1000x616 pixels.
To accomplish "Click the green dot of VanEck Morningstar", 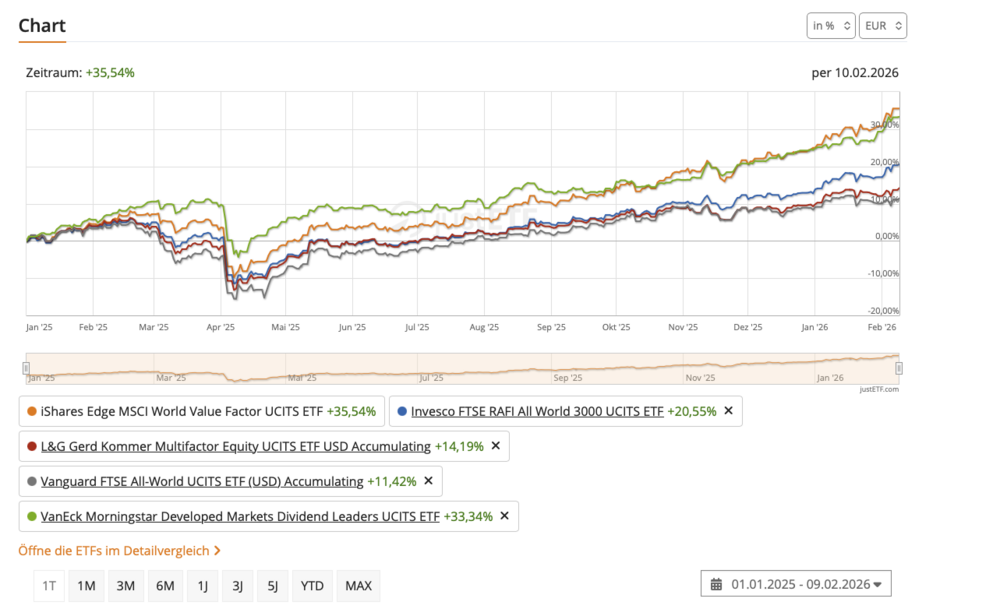I will click(x=32, y=517).
